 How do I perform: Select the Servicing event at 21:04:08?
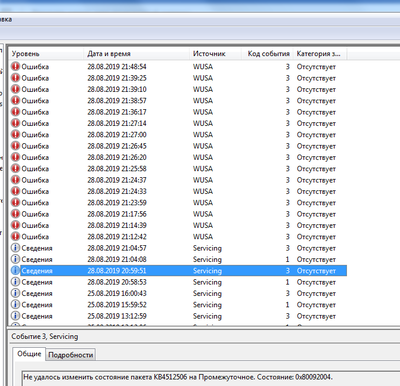click(x=179, y=259)
